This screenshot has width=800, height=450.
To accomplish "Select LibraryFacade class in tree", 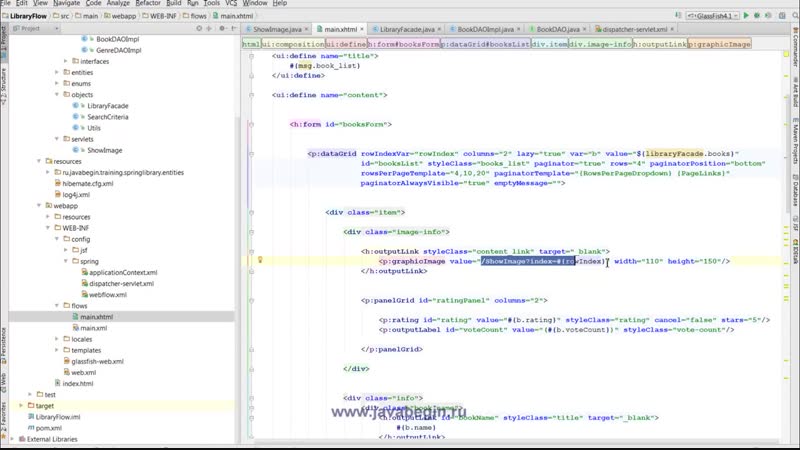I will (108, 106).
